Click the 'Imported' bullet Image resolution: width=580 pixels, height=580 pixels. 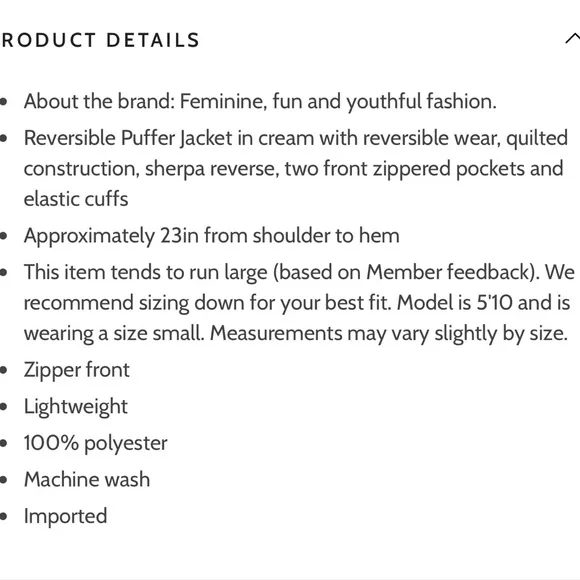65,516
